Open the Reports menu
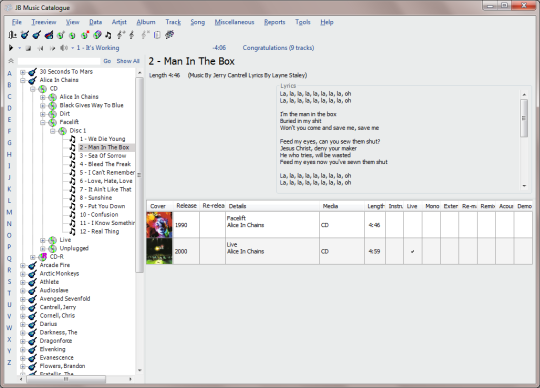This screenshot has height=388, width=540. tap(274, 22)
